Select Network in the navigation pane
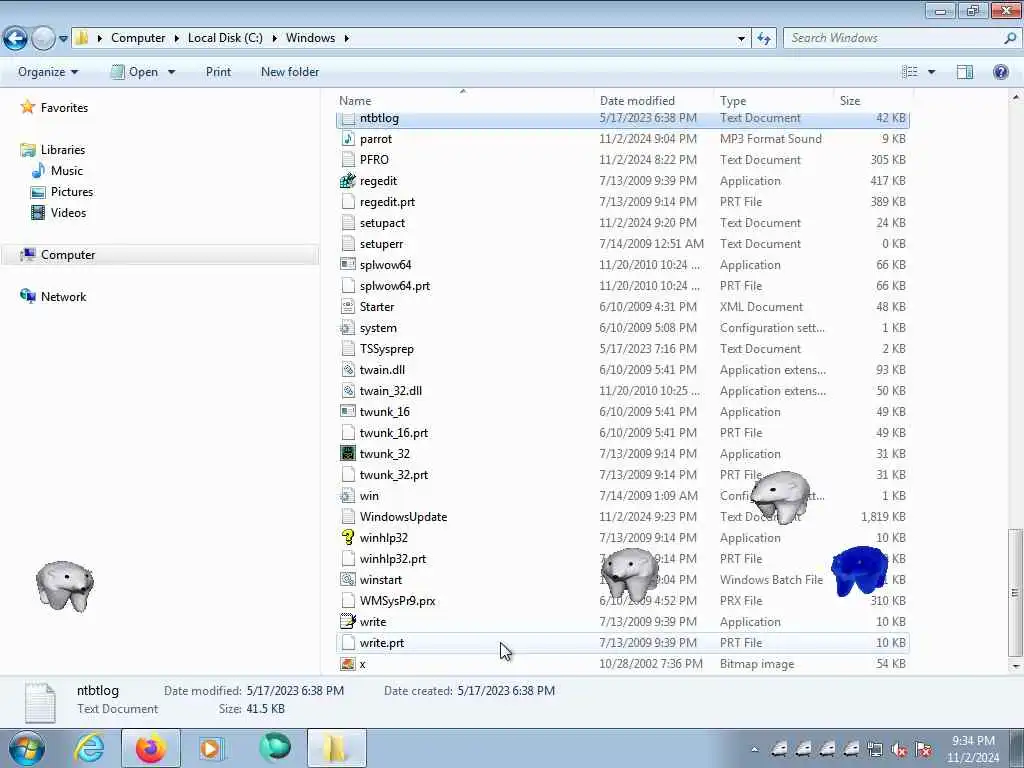The height and width of the screenshot is (768, 1024). tap(63, 296)
